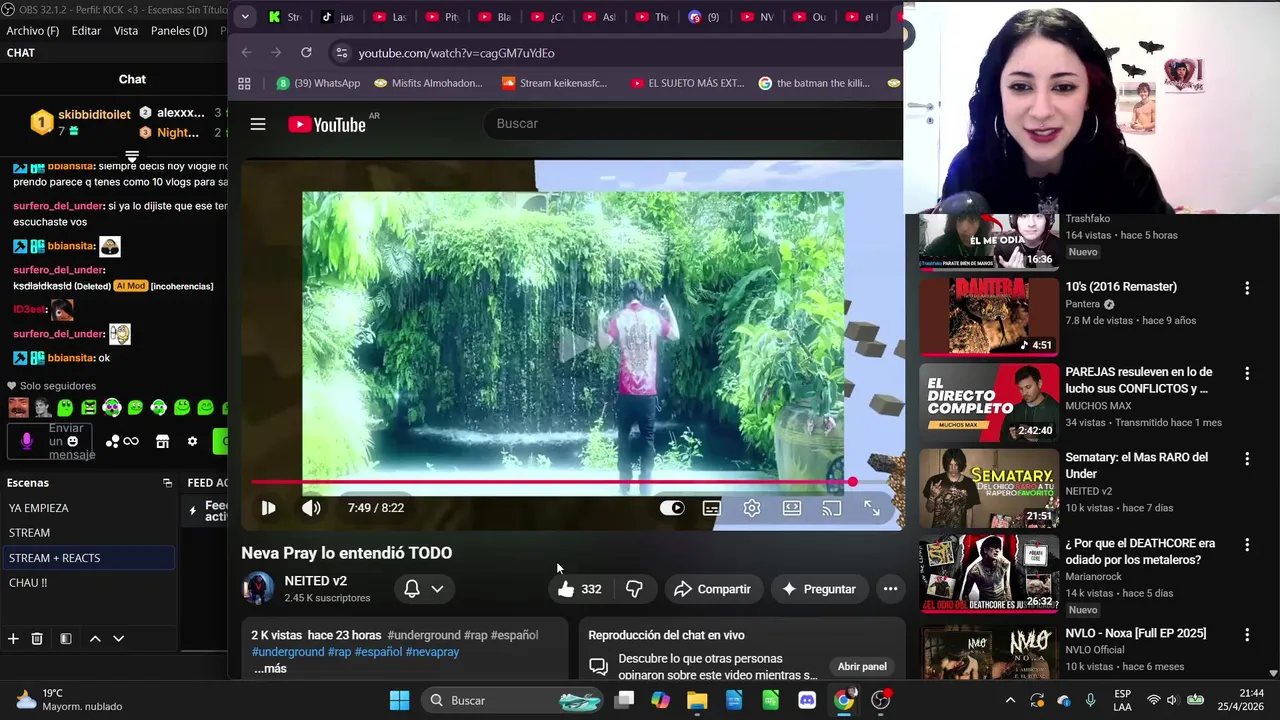Open the chat settings gear icon
This screenshot has height=720, width=1280.
point(192,441)
